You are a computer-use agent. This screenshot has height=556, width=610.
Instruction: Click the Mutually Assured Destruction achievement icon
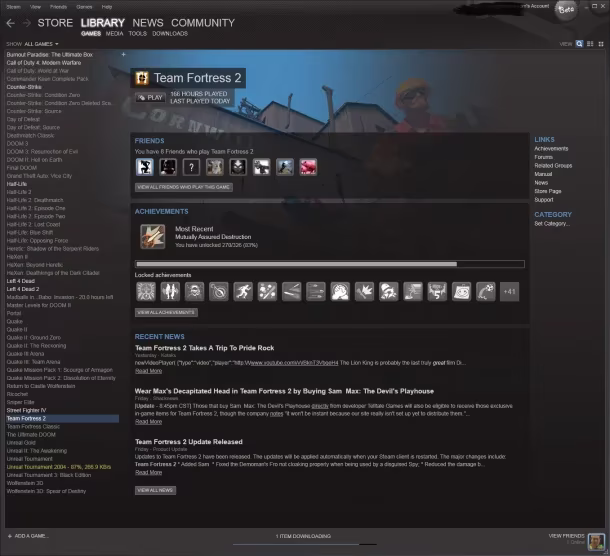coord(152,237)
